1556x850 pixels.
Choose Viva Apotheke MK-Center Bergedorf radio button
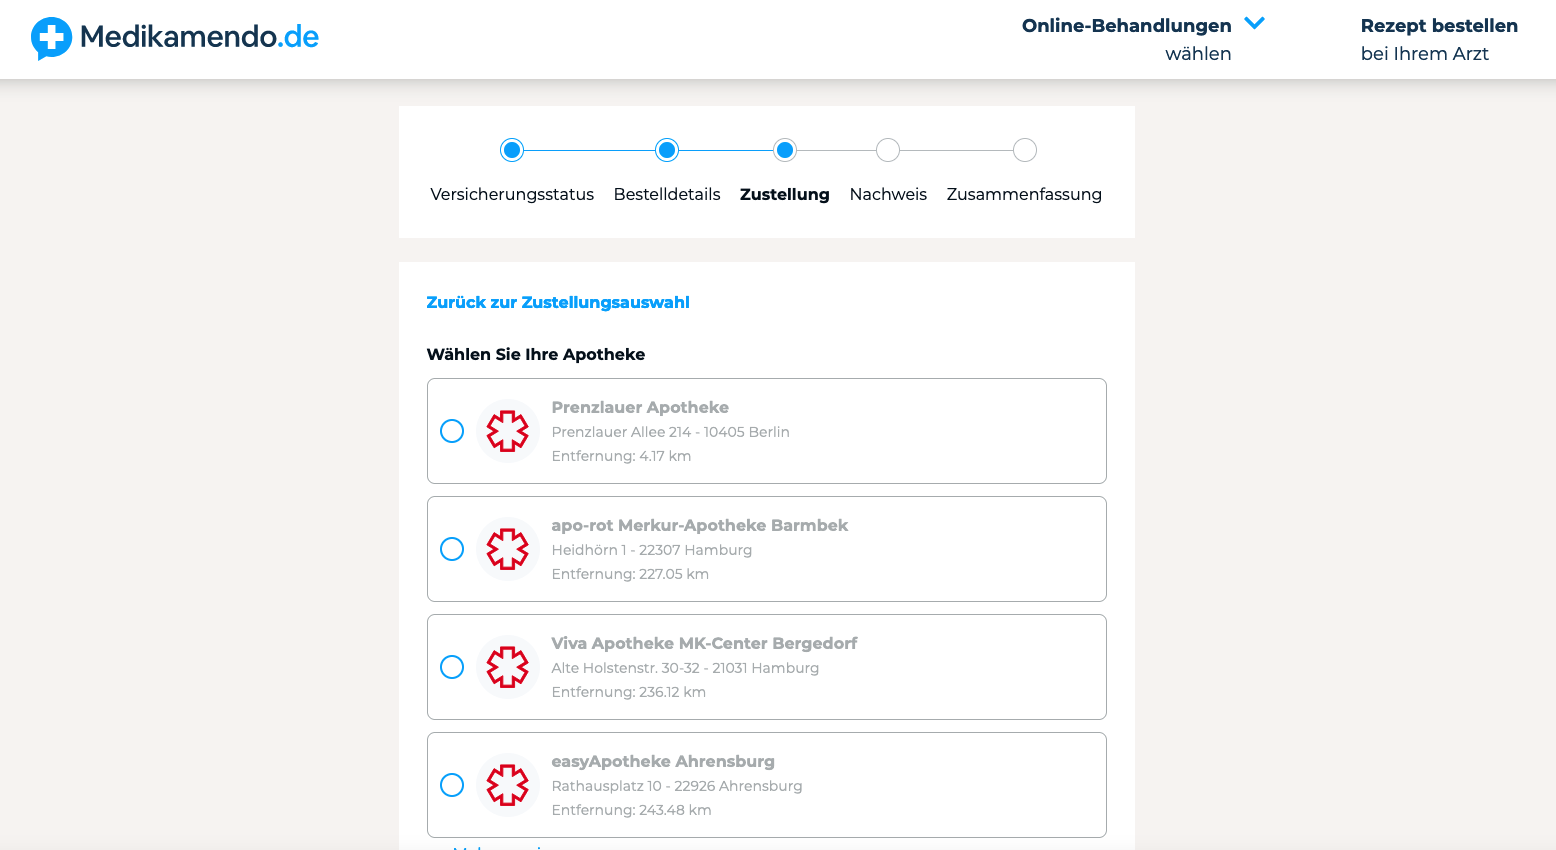(x=452, y=667)
